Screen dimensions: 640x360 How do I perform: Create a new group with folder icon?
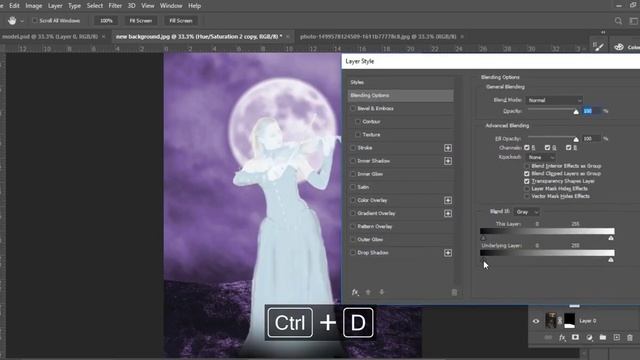[x=603, y=338]
